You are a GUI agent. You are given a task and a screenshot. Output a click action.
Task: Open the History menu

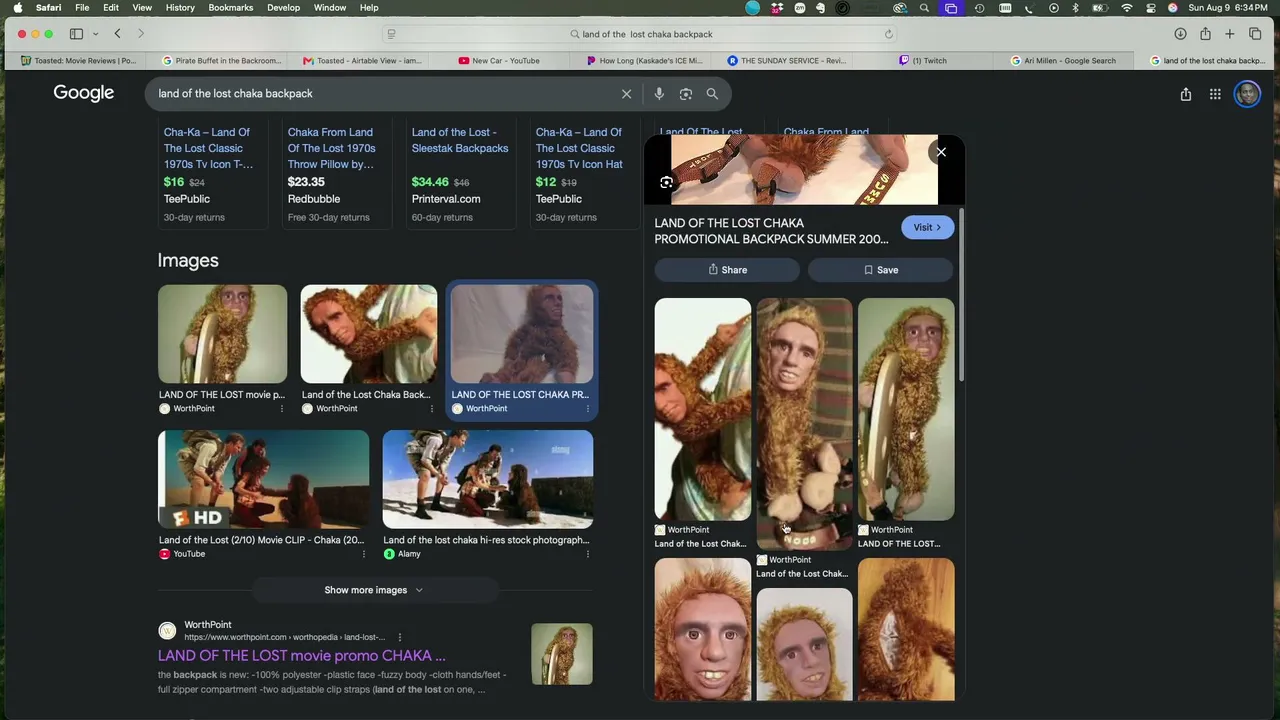tap(180, 8)
